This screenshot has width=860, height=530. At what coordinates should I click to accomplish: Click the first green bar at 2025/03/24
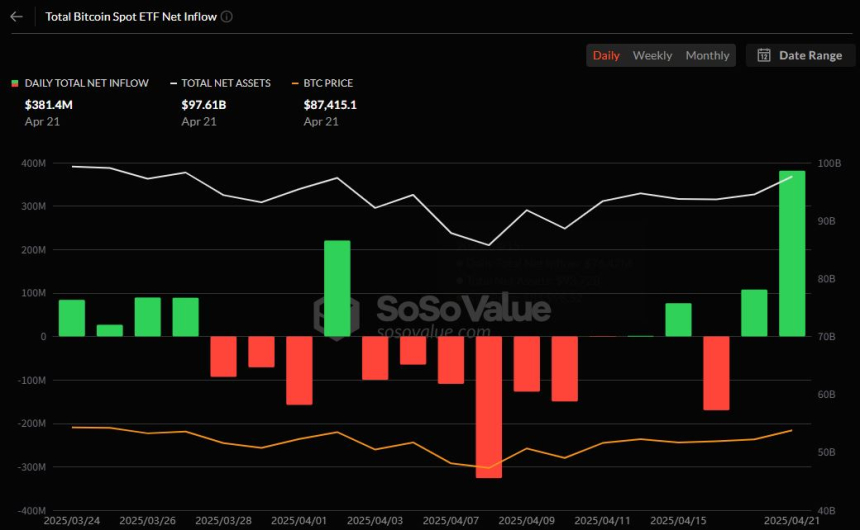(72, 318)
